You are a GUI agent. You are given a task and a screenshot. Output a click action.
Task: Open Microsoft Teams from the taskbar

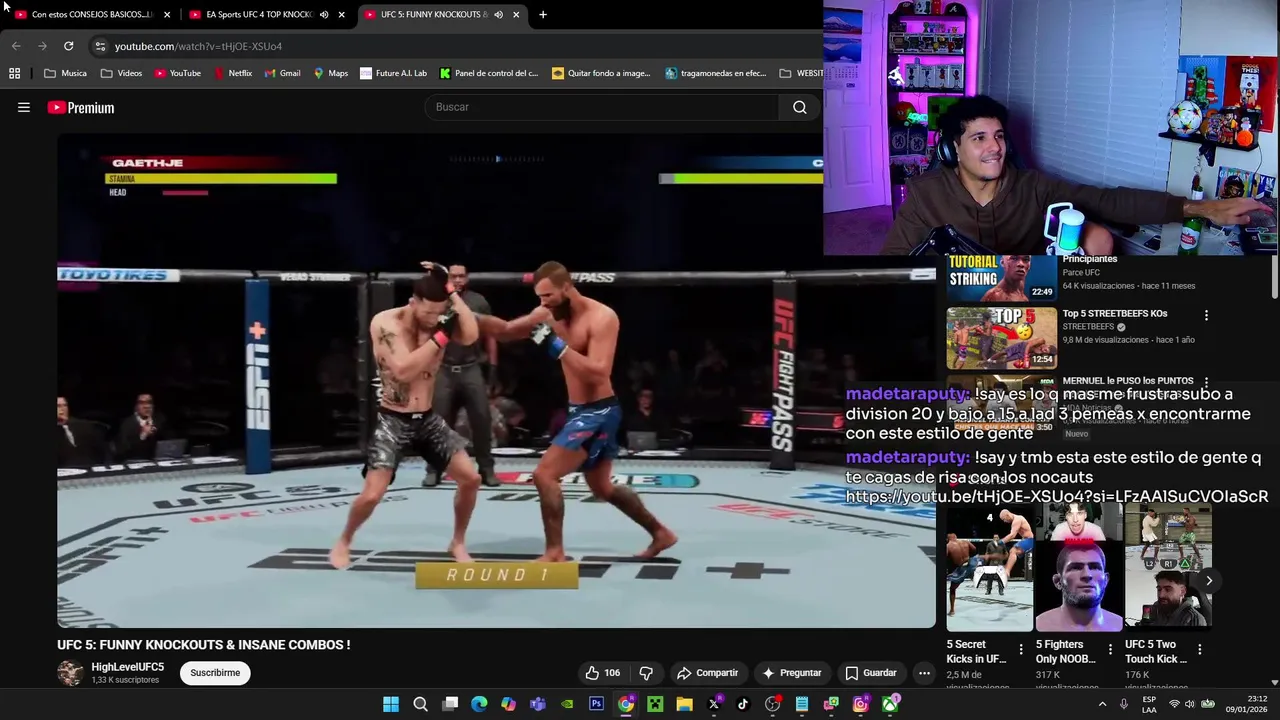point(538,704)
